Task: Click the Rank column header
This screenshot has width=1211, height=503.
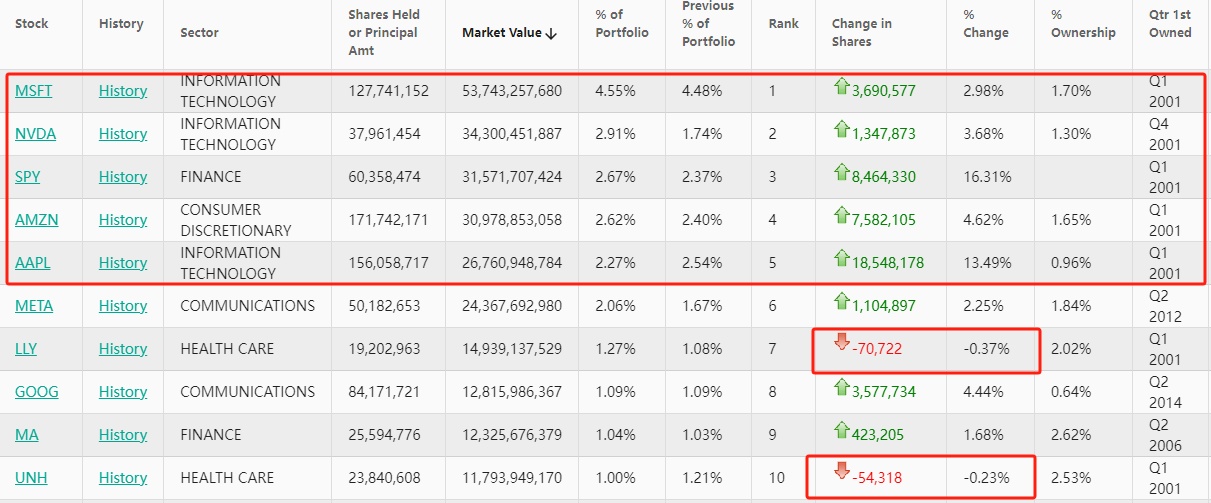Action: 784,23
